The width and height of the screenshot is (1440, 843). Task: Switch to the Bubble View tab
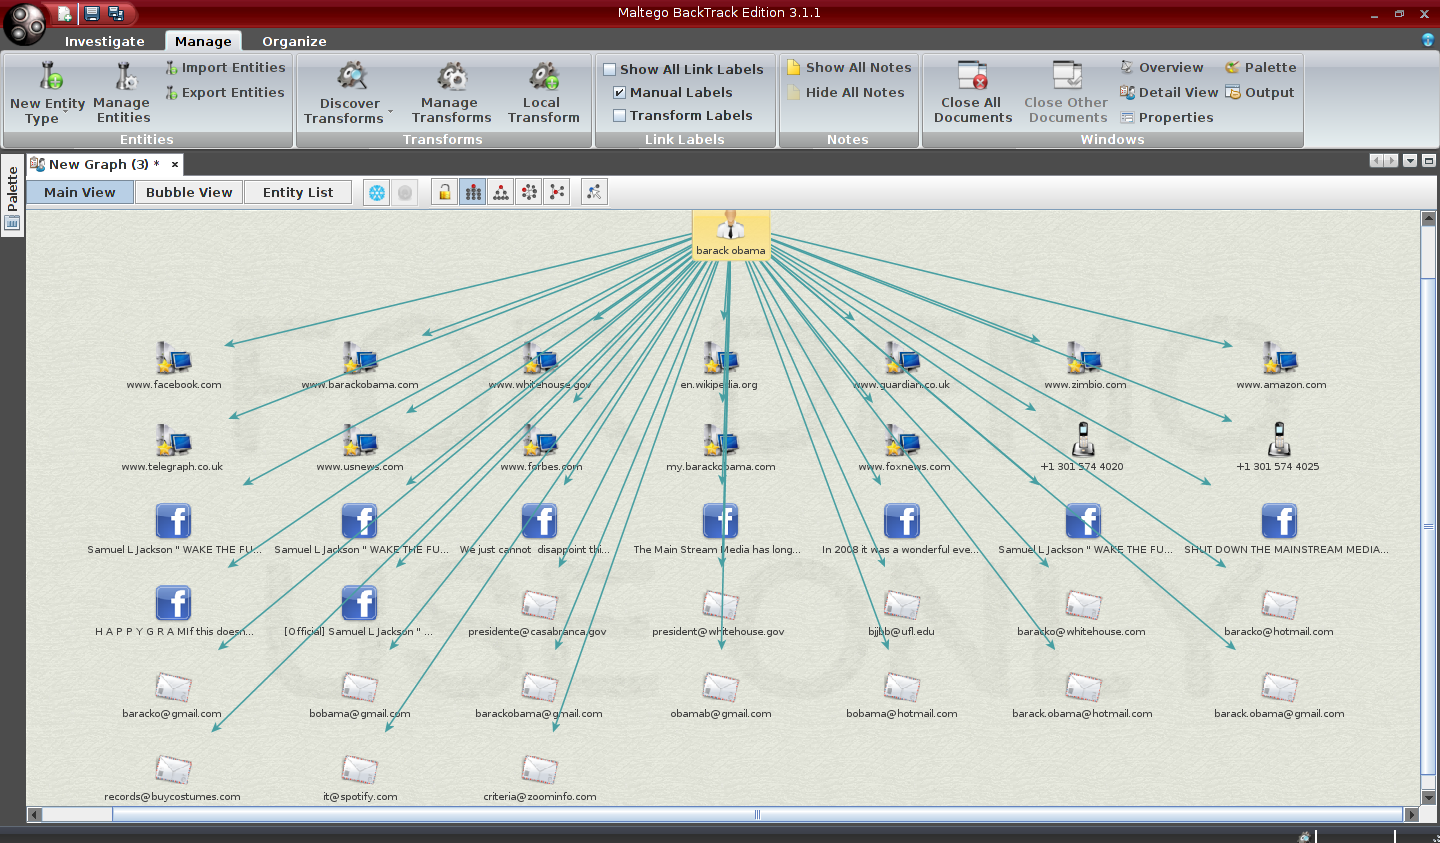[x=189, y=192]
